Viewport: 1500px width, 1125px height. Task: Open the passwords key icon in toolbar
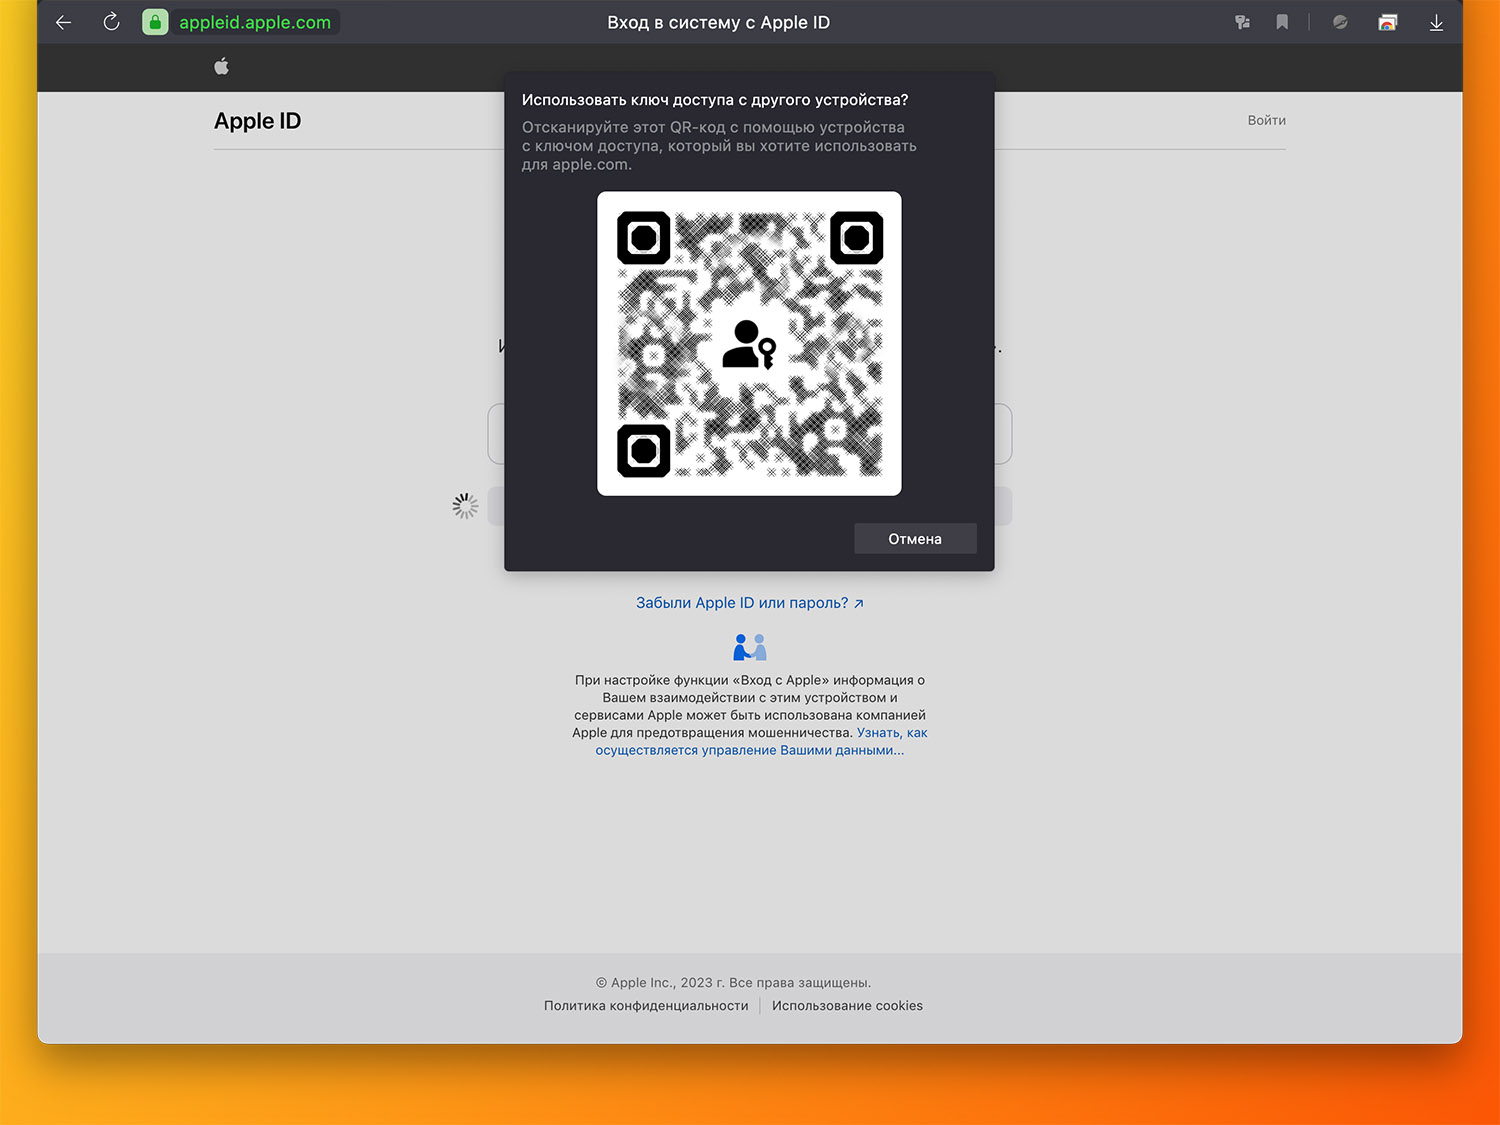click(1242, 22)
